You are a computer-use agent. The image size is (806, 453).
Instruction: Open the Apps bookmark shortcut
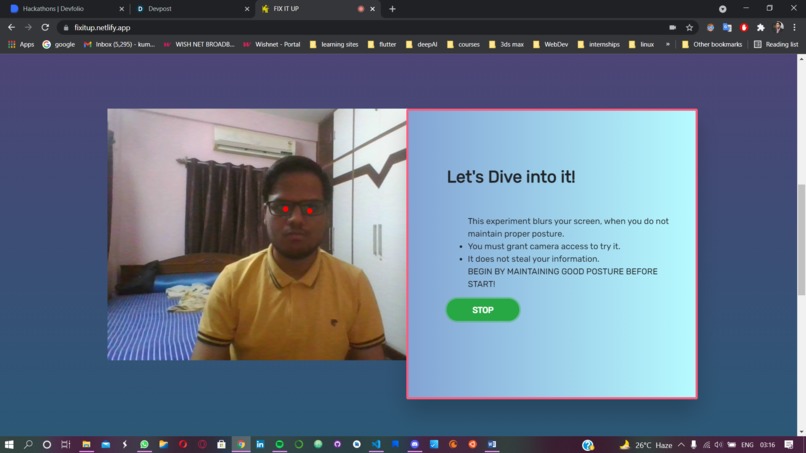click(x=21, y=44)
